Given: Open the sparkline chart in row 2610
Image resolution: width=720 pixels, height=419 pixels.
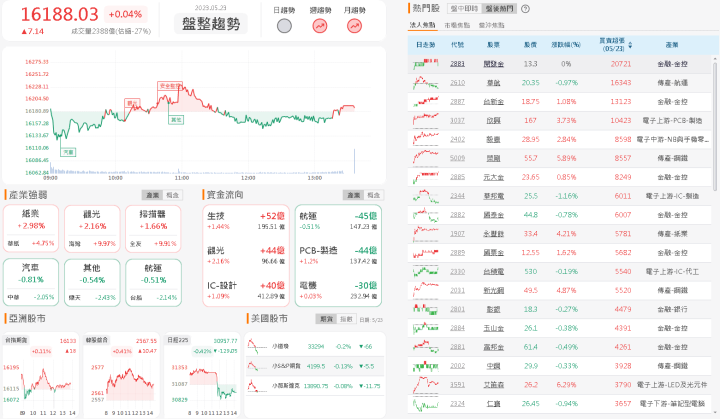Looking at the screenshot, I should pos(426,83).
